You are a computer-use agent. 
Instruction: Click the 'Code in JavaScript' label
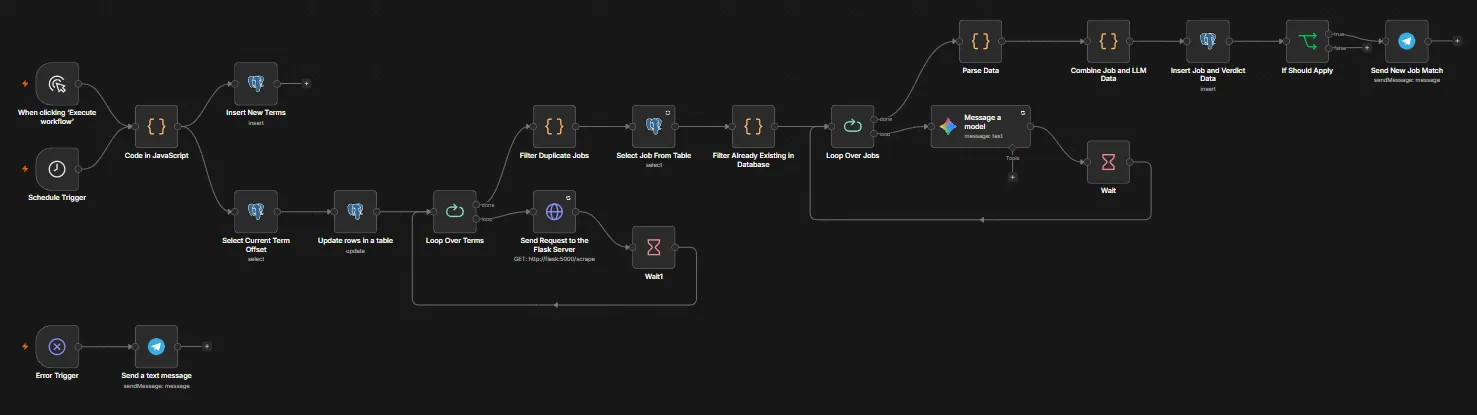(x=156, y=156)
